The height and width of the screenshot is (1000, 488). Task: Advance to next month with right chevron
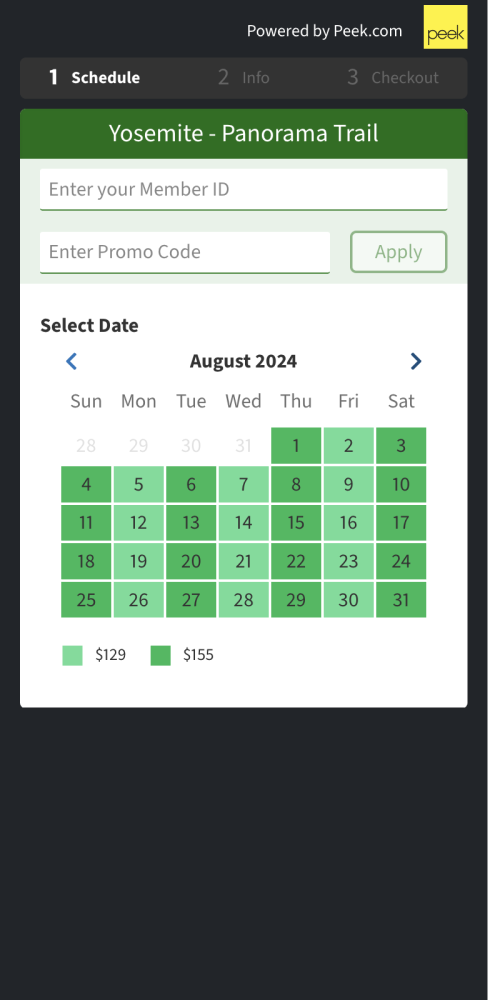coord(416,362)
